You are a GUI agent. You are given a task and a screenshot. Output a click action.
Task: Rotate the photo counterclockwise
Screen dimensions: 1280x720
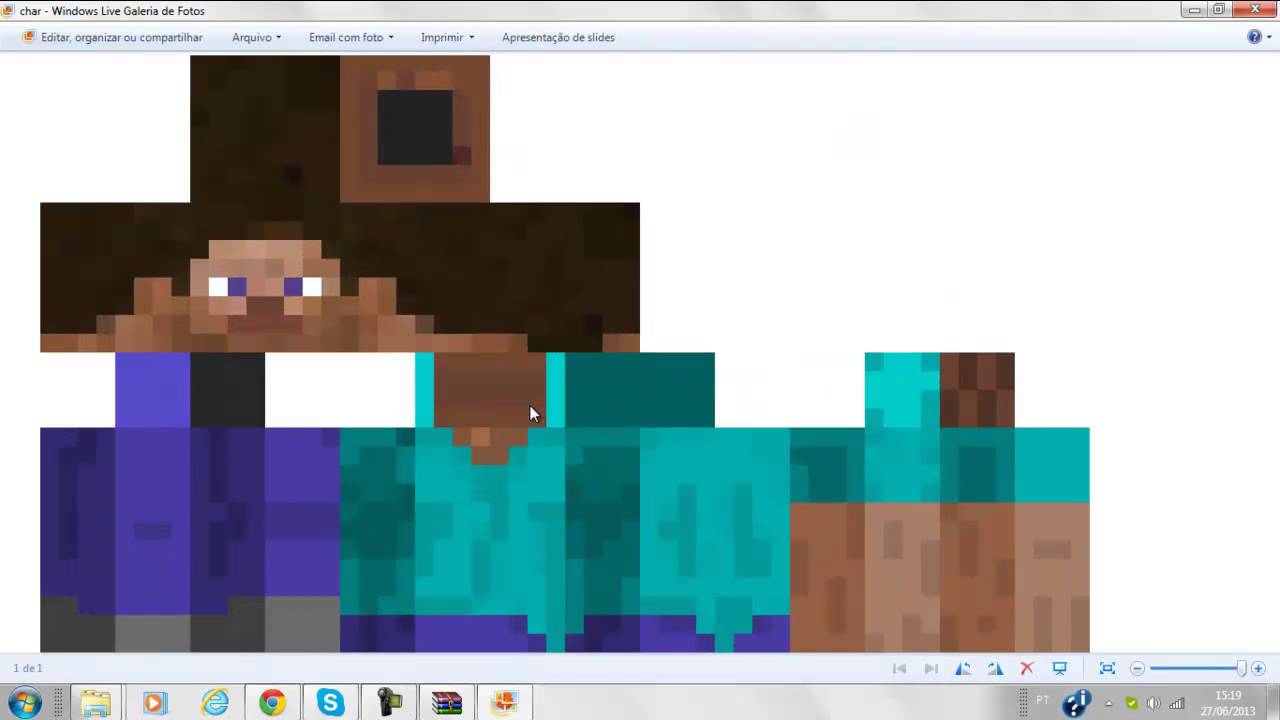(963, 668)
